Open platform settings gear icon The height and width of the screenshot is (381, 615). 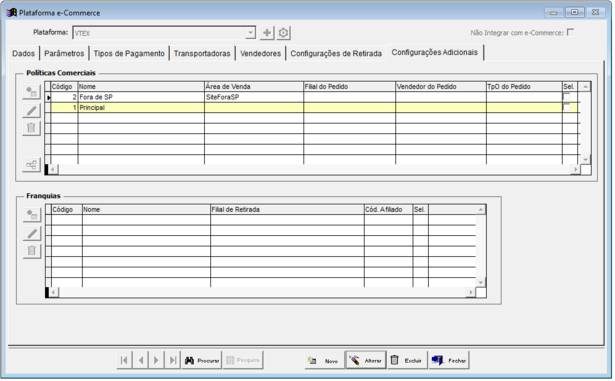click(283, 33)
